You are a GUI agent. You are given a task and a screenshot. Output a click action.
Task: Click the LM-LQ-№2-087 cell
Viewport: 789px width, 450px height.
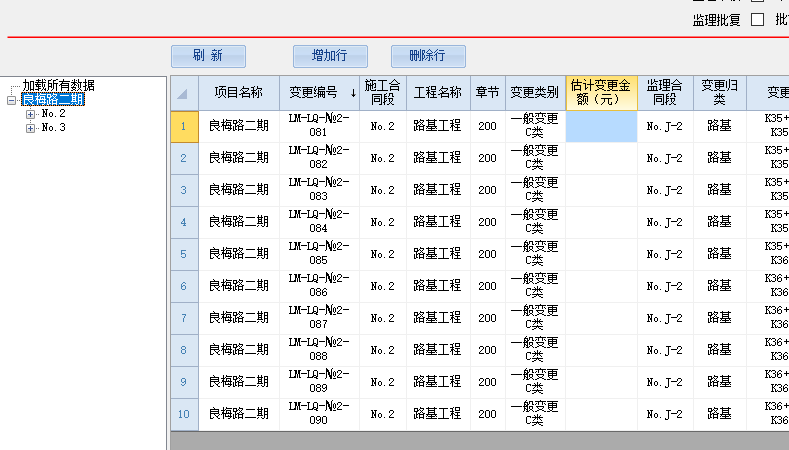319,318
